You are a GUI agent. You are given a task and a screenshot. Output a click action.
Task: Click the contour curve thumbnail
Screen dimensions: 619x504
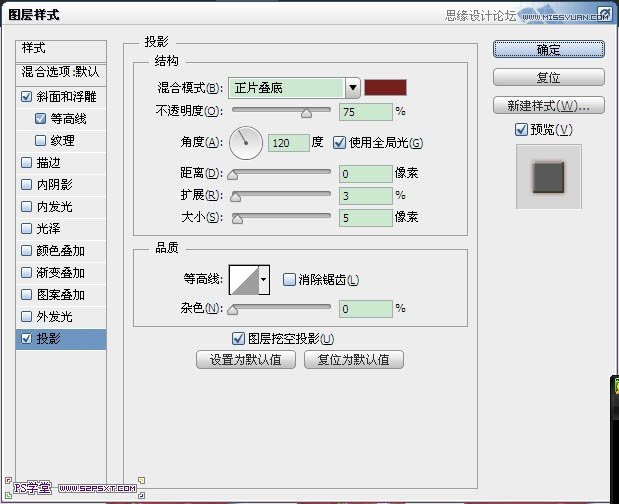[x=244, y=280]
